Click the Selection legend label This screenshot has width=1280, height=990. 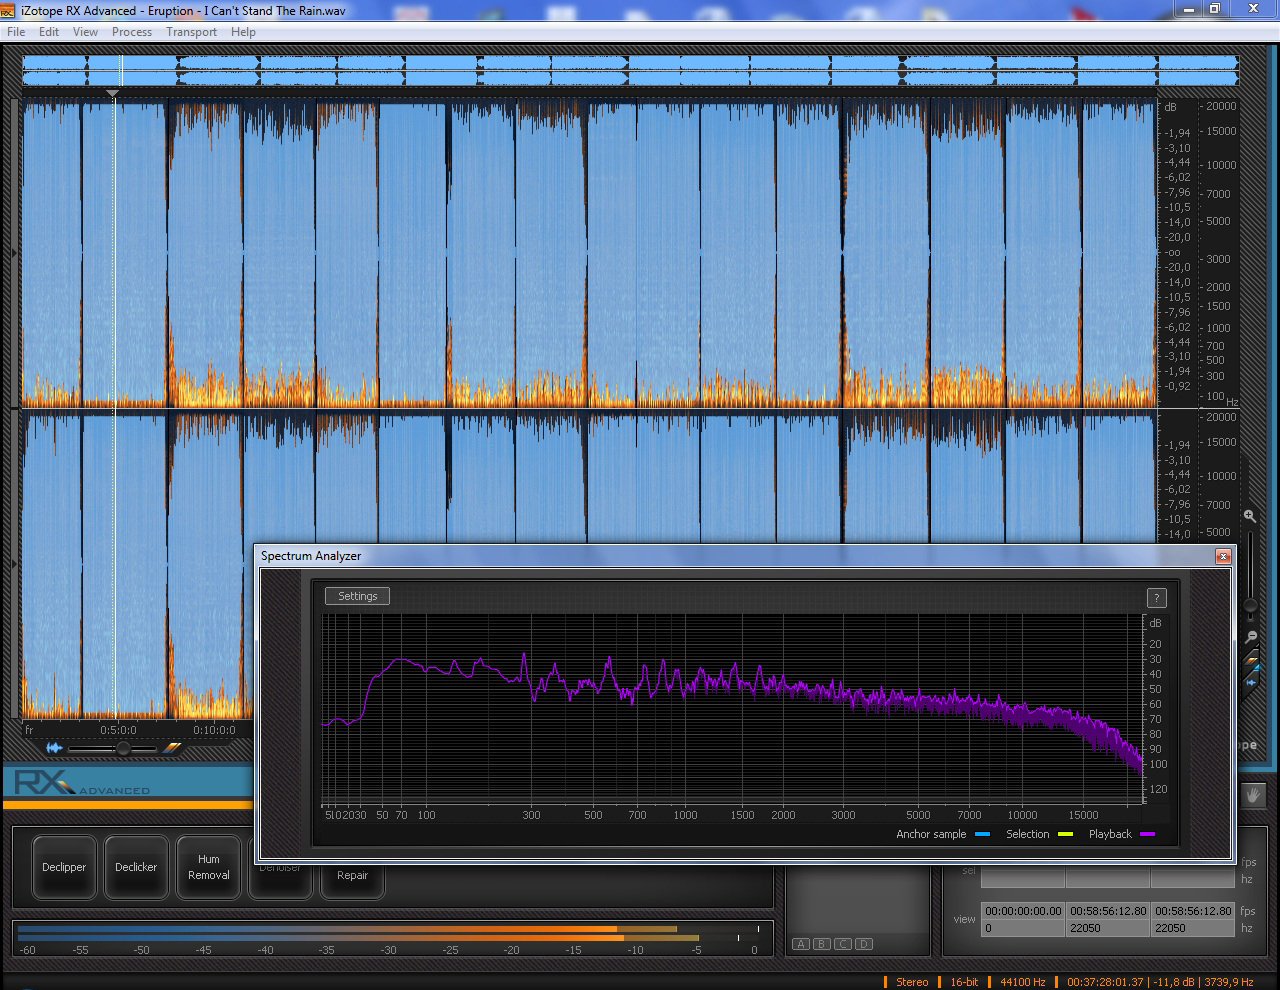coord(1028,834)
